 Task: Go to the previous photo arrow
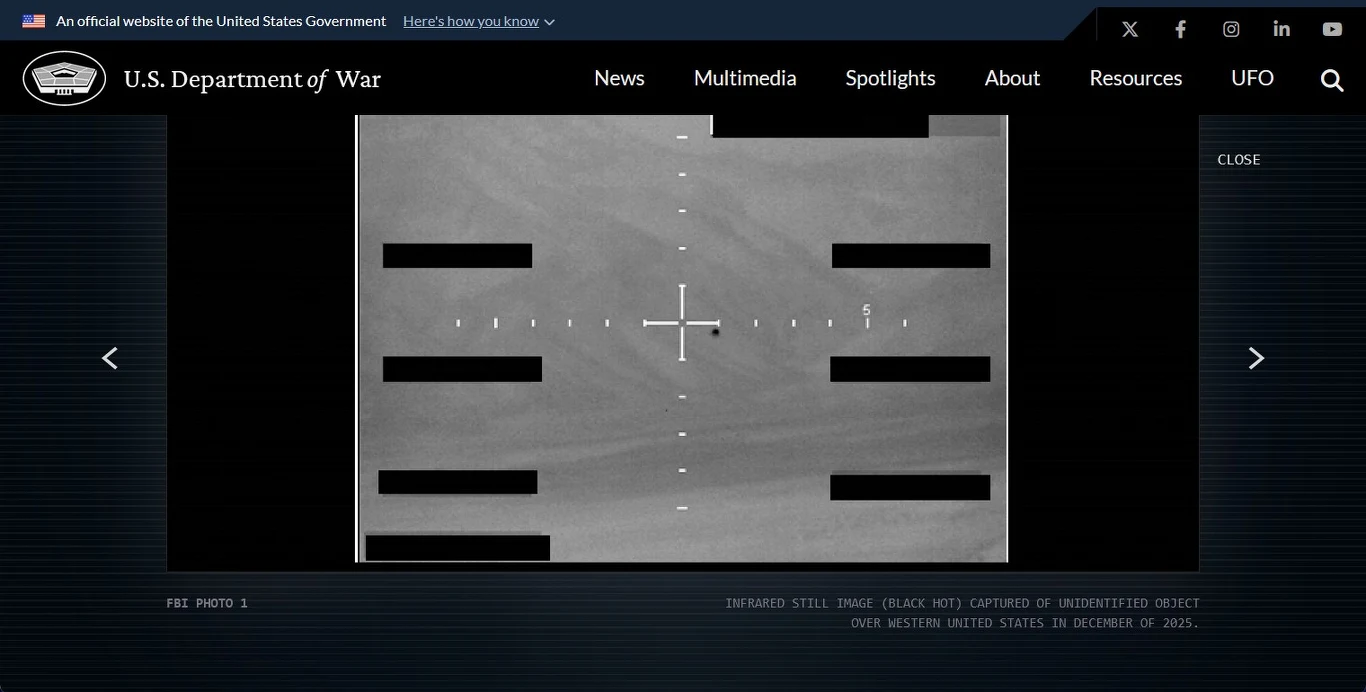click(x=110, y=358)
